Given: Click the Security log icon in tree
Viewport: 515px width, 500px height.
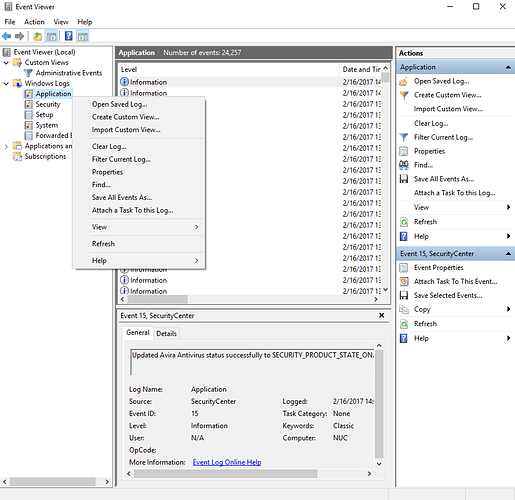Looking at the screenshot, I should pyautogui.click(x=29, y=104).
